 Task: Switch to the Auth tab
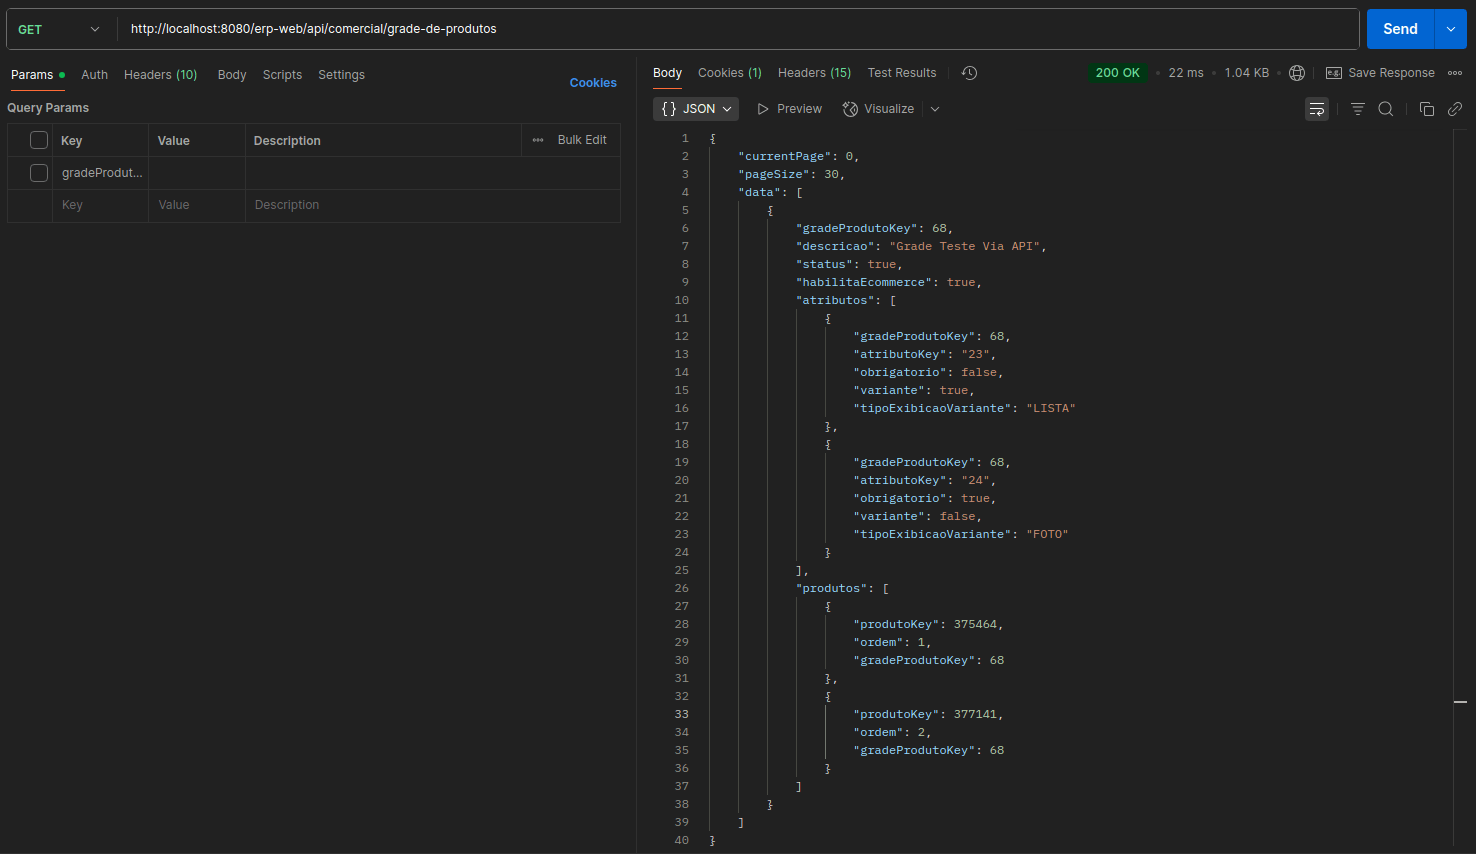click(x=94, y=75)
